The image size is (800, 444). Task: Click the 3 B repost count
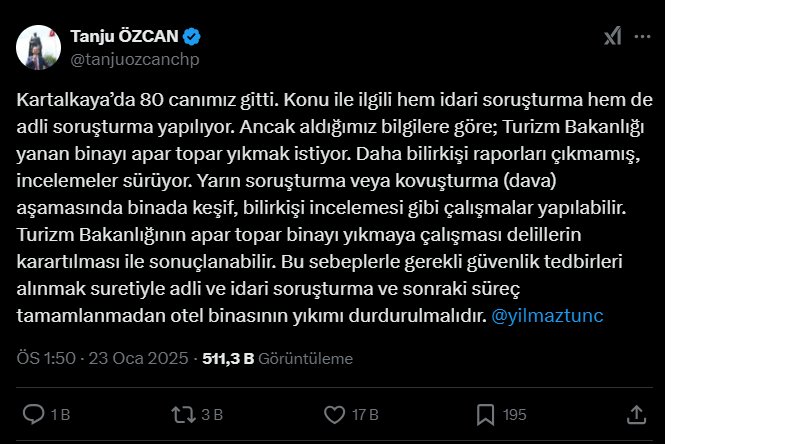(211, 415)
